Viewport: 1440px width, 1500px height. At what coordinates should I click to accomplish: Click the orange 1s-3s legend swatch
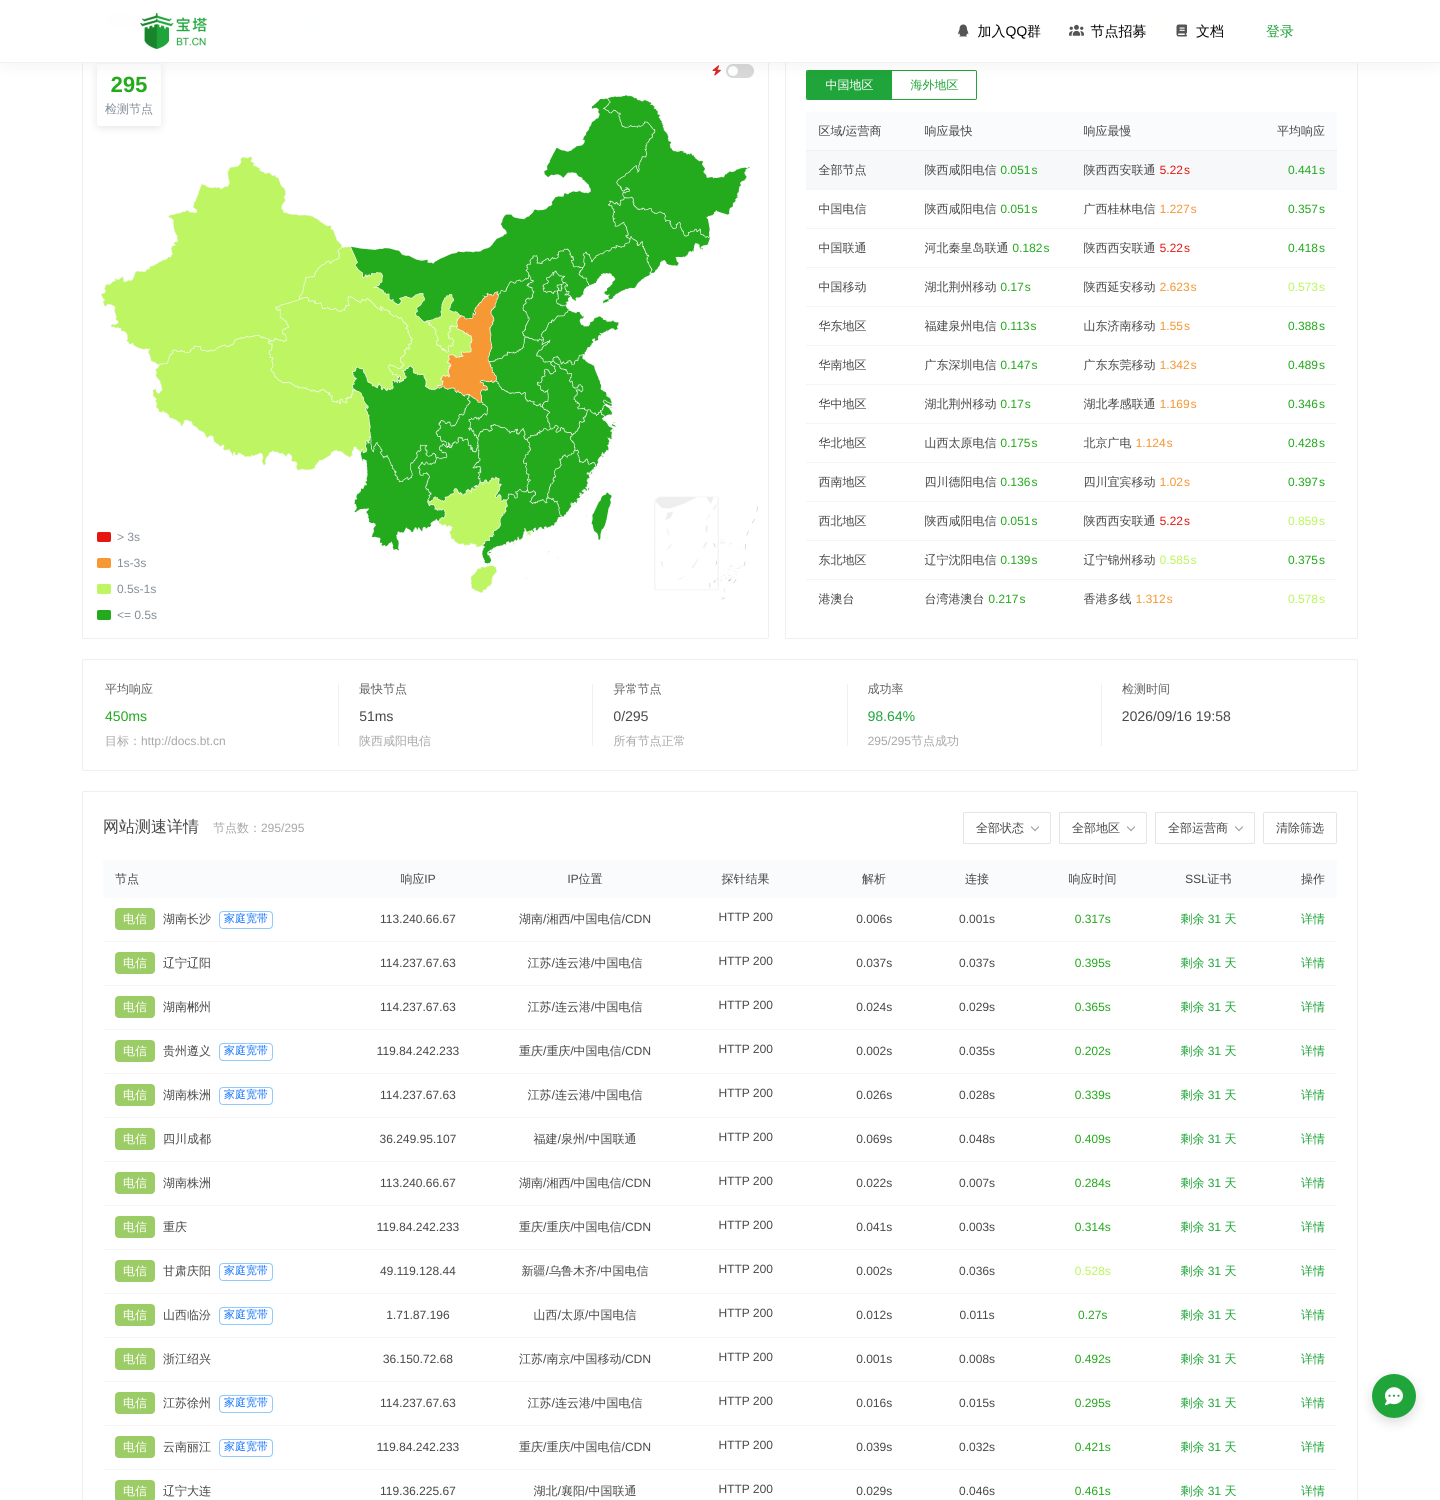click(x=104, y=563)
